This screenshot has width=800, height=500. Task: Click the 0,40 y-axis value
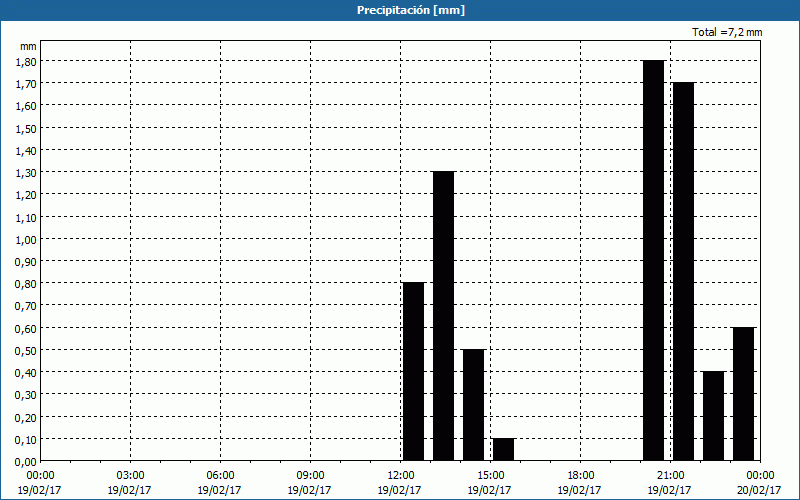(26, 373)
